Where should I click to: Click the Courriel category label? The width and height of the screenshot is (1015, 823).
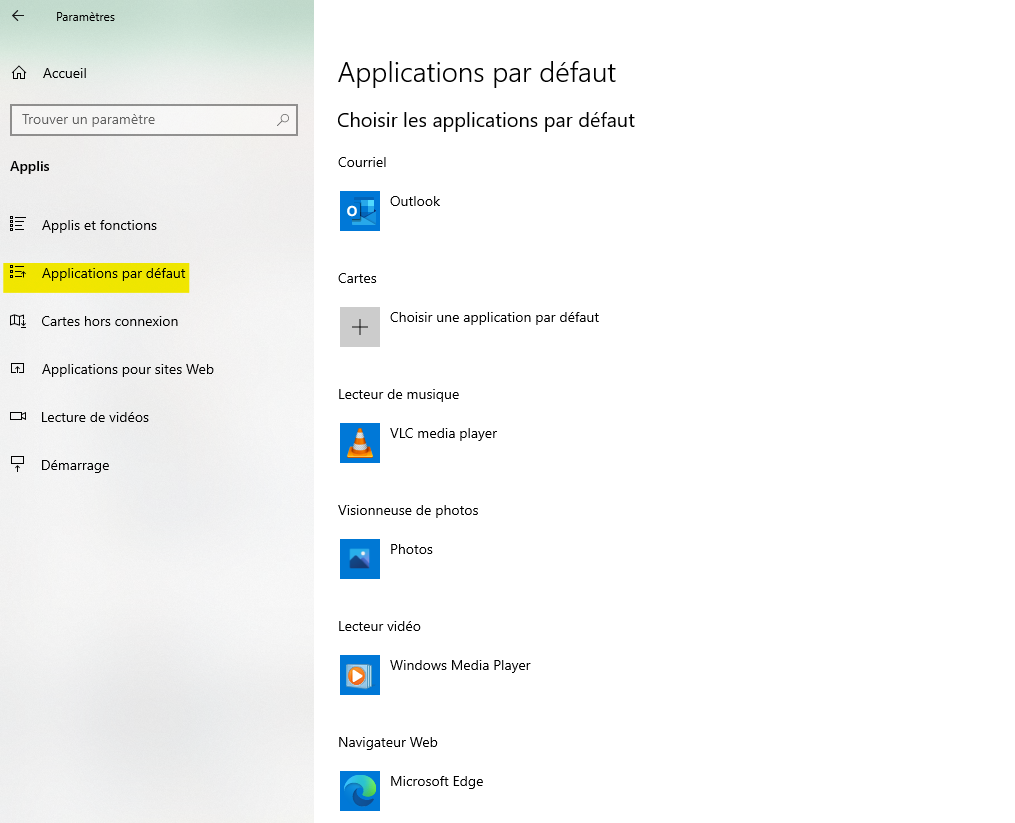tap(362, 163)
